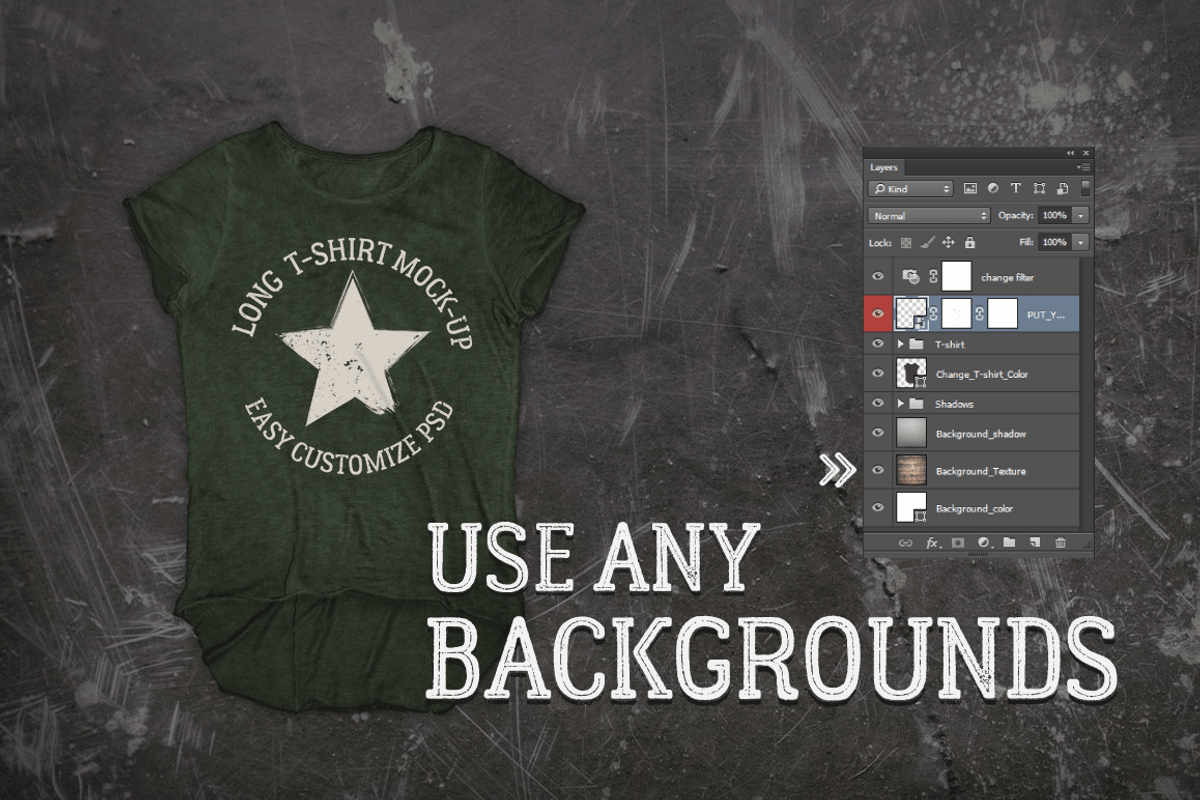Delete layer trash icon

click(1060, 543)
